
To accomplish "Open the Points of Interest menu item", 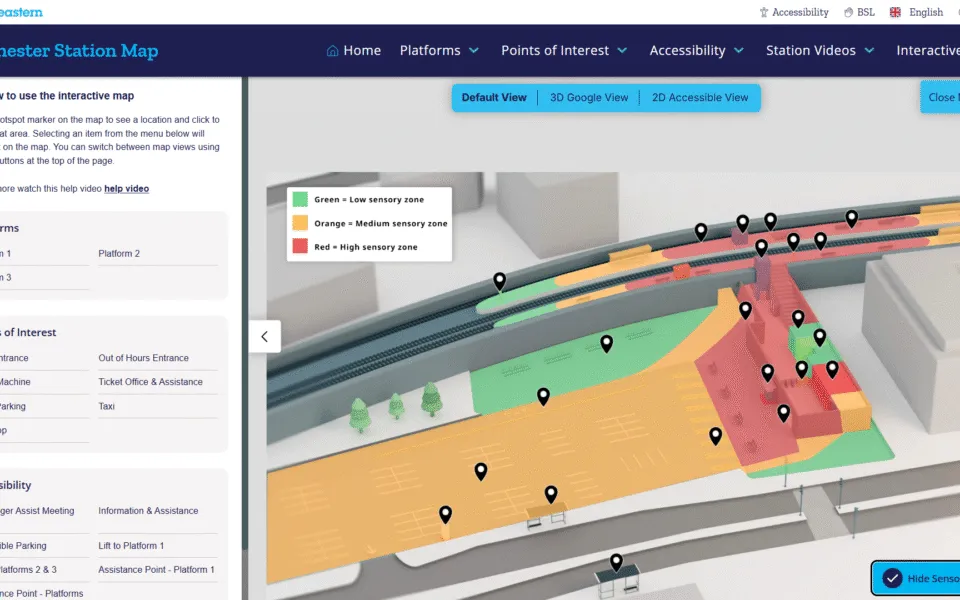I will coord(555,51).
